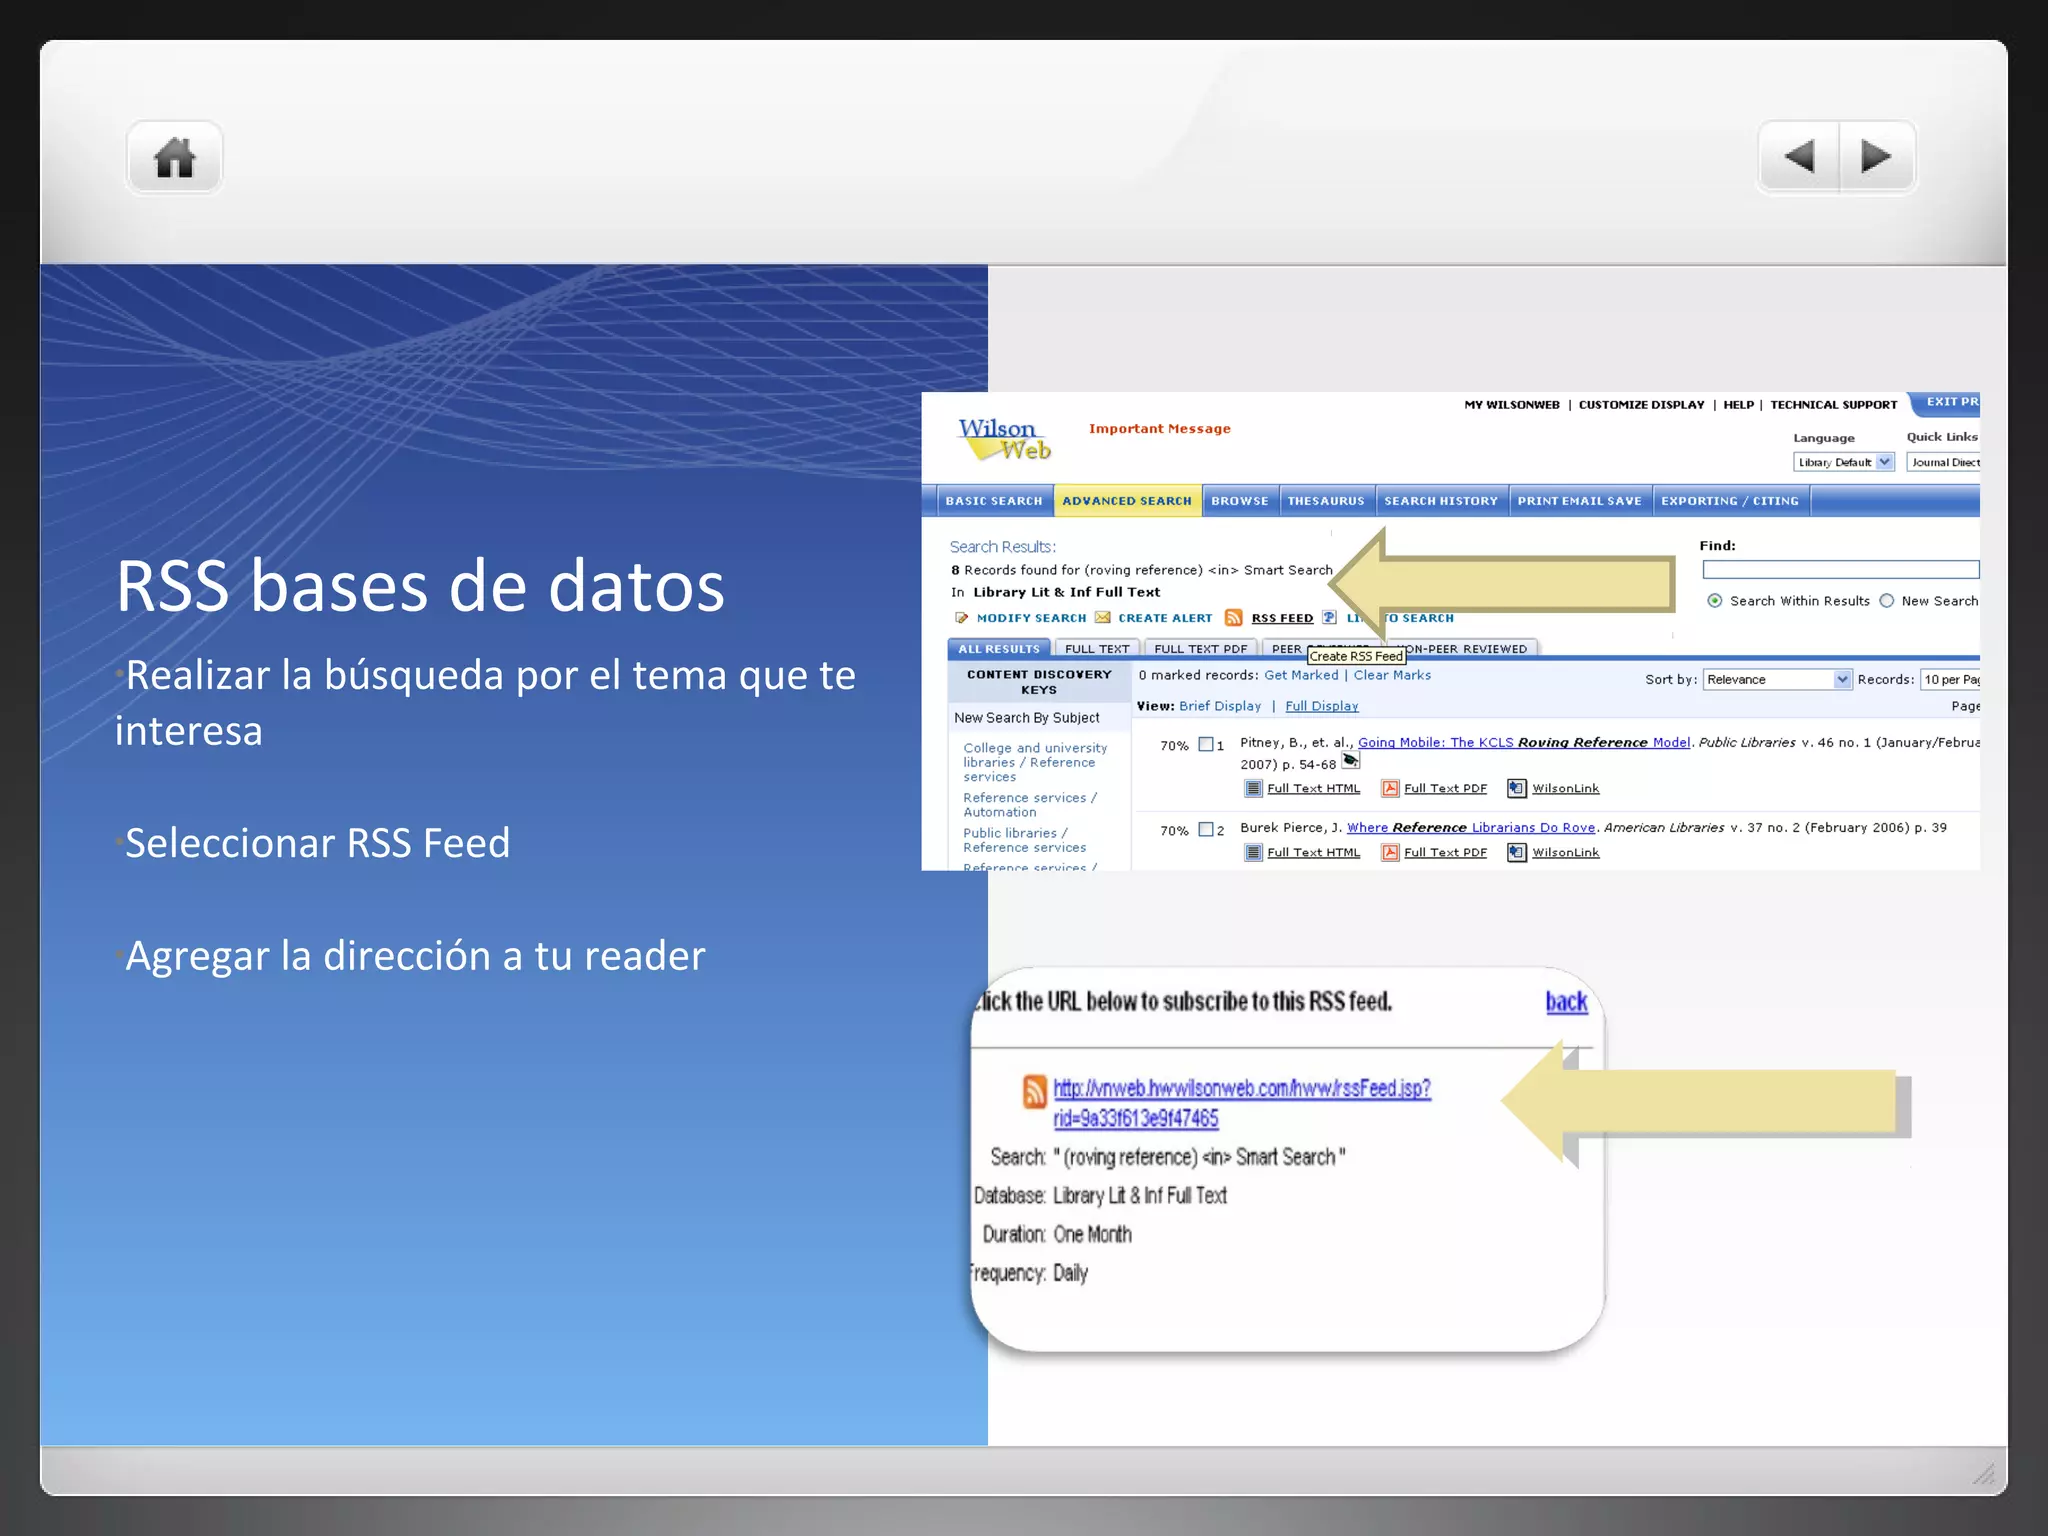
Task: Open the Sort by Relevance dropdown
Action: [1778, 679]
